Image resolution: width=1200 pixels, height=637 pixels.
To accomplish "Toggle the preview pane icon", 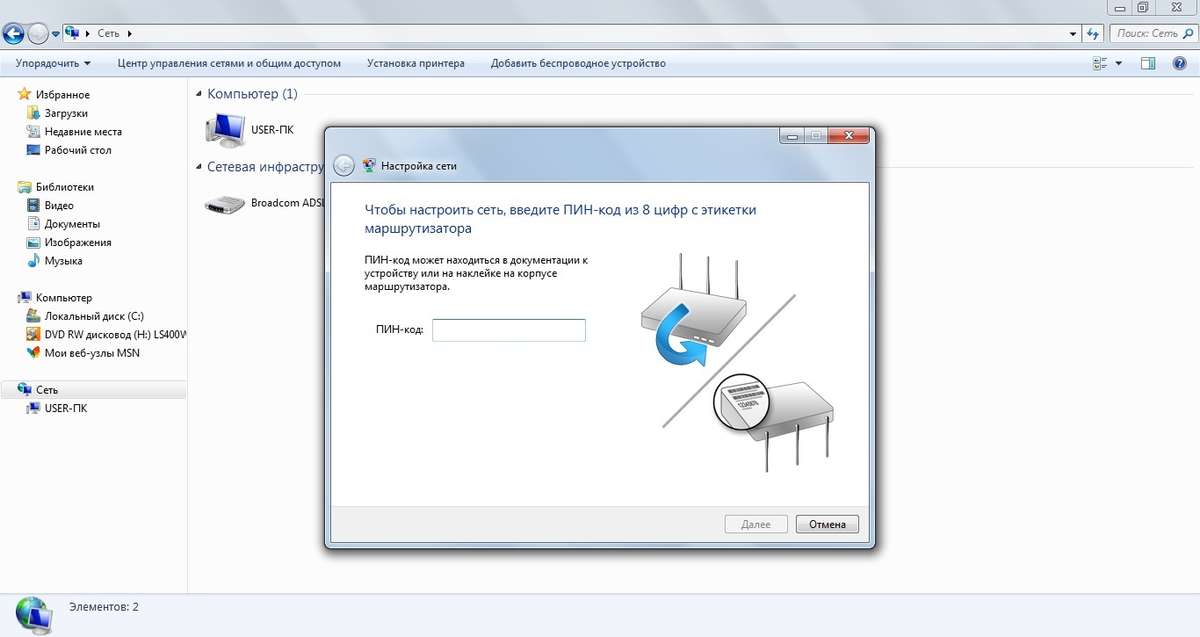I will [x=1148, y=63].
